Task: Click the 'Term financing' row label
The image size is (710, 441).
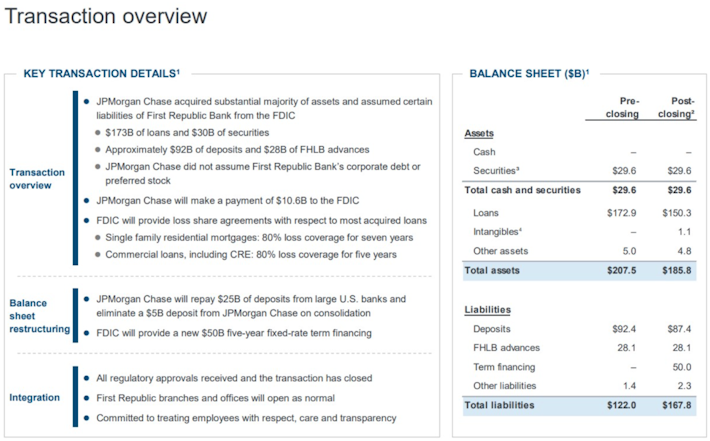Action: [x=504, y=367]
